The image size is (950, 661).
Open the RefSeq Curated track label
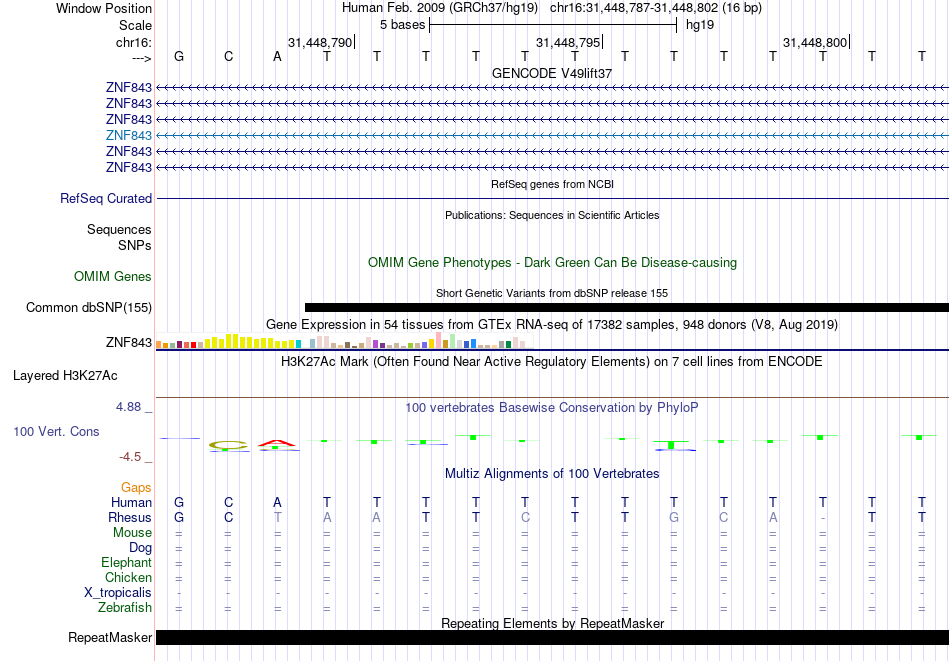[106, 198]
